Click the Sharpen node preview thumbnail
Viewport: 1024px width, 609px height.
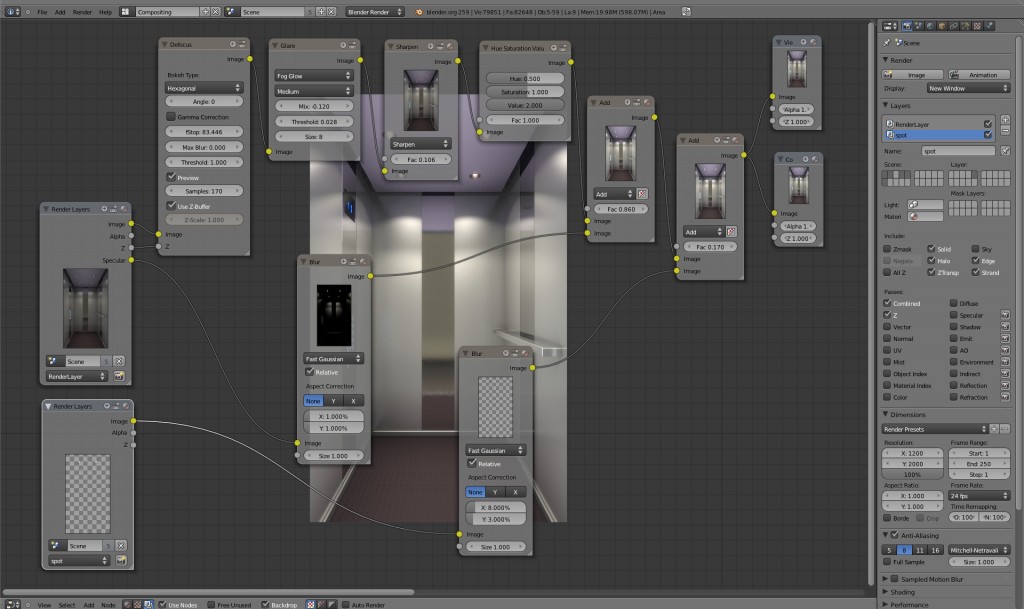tap(421, 101)
